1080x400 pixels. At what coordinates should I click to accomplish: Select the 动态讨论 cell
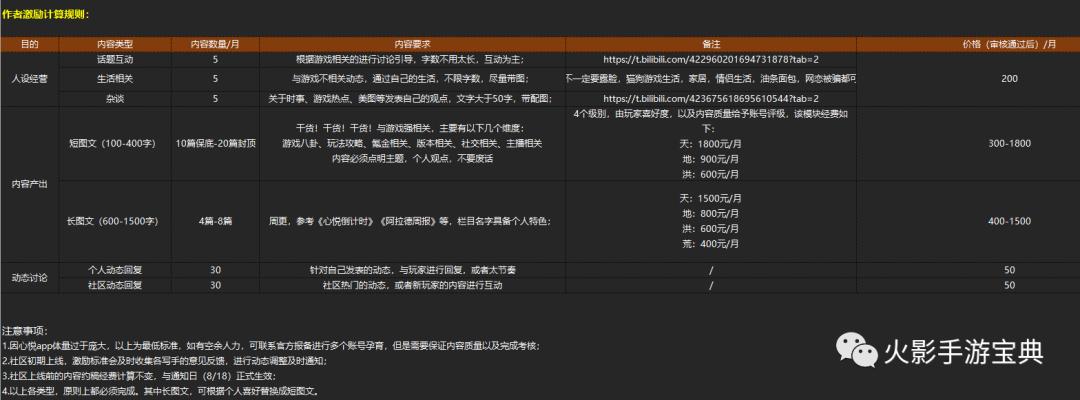pos(30,277)
